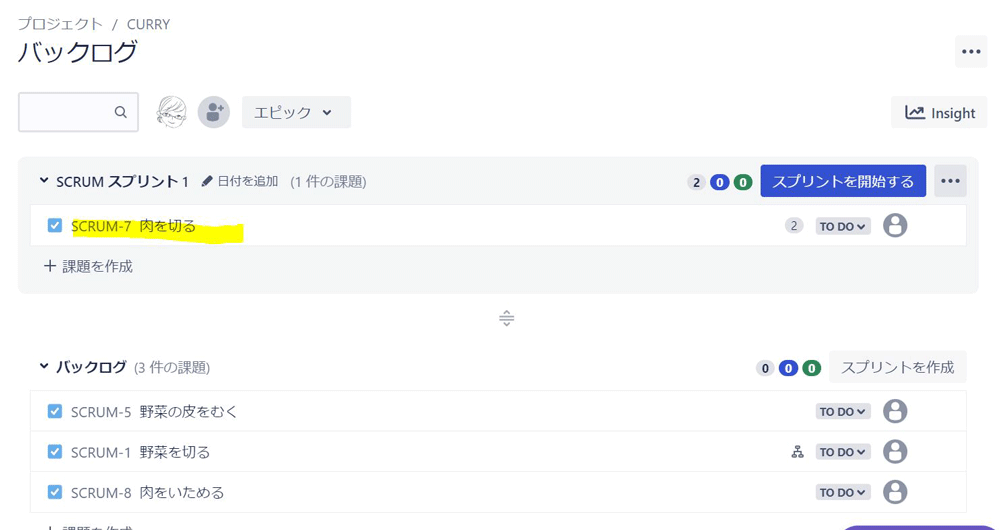Open the page more-actions ellipsis menu
The image size is (1000, 530).
(971, 52)
